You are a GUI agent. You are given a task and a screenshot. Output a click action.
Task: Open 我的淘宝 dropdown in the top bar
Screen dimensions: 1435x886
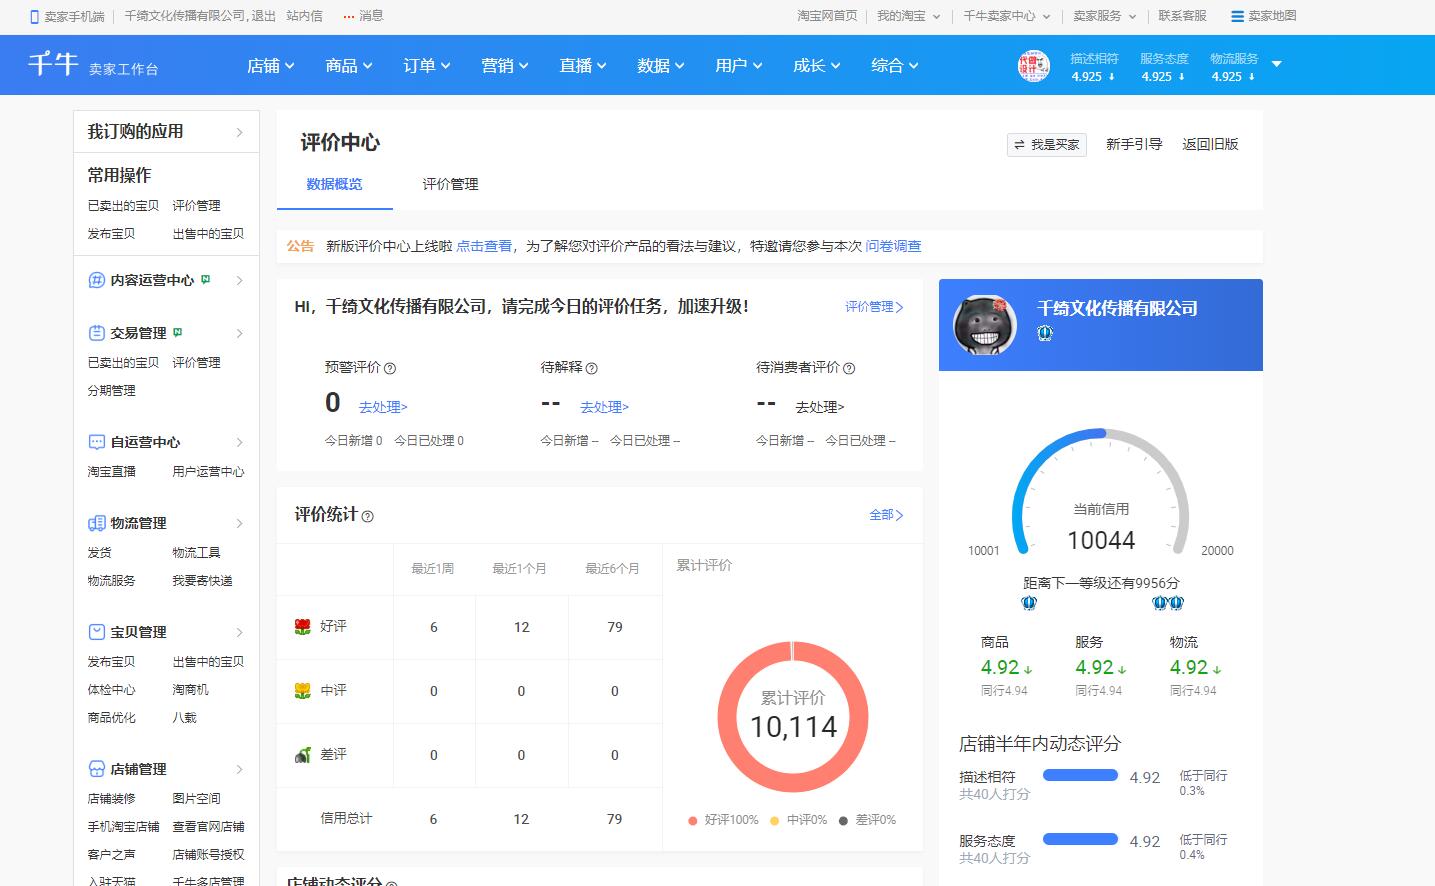click(908, 16)
